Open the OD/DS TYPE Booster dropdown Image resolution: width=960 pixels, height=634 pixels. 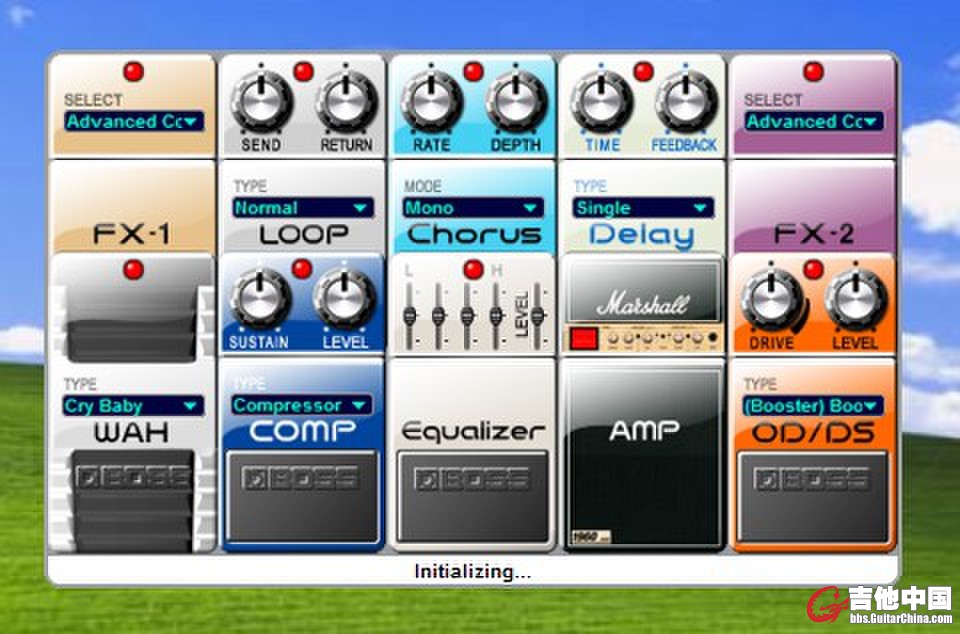(x=813, y=405)
